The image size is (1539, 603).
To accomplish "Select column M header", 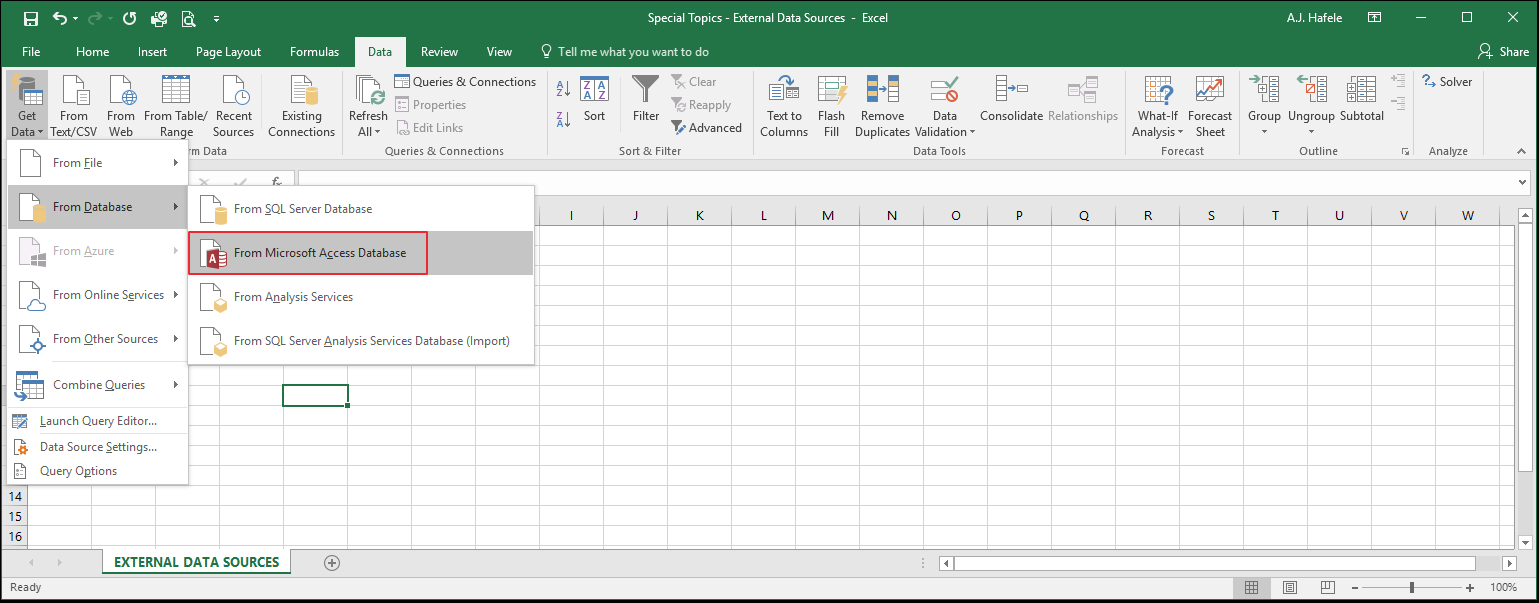I will [x=827, y=215].
